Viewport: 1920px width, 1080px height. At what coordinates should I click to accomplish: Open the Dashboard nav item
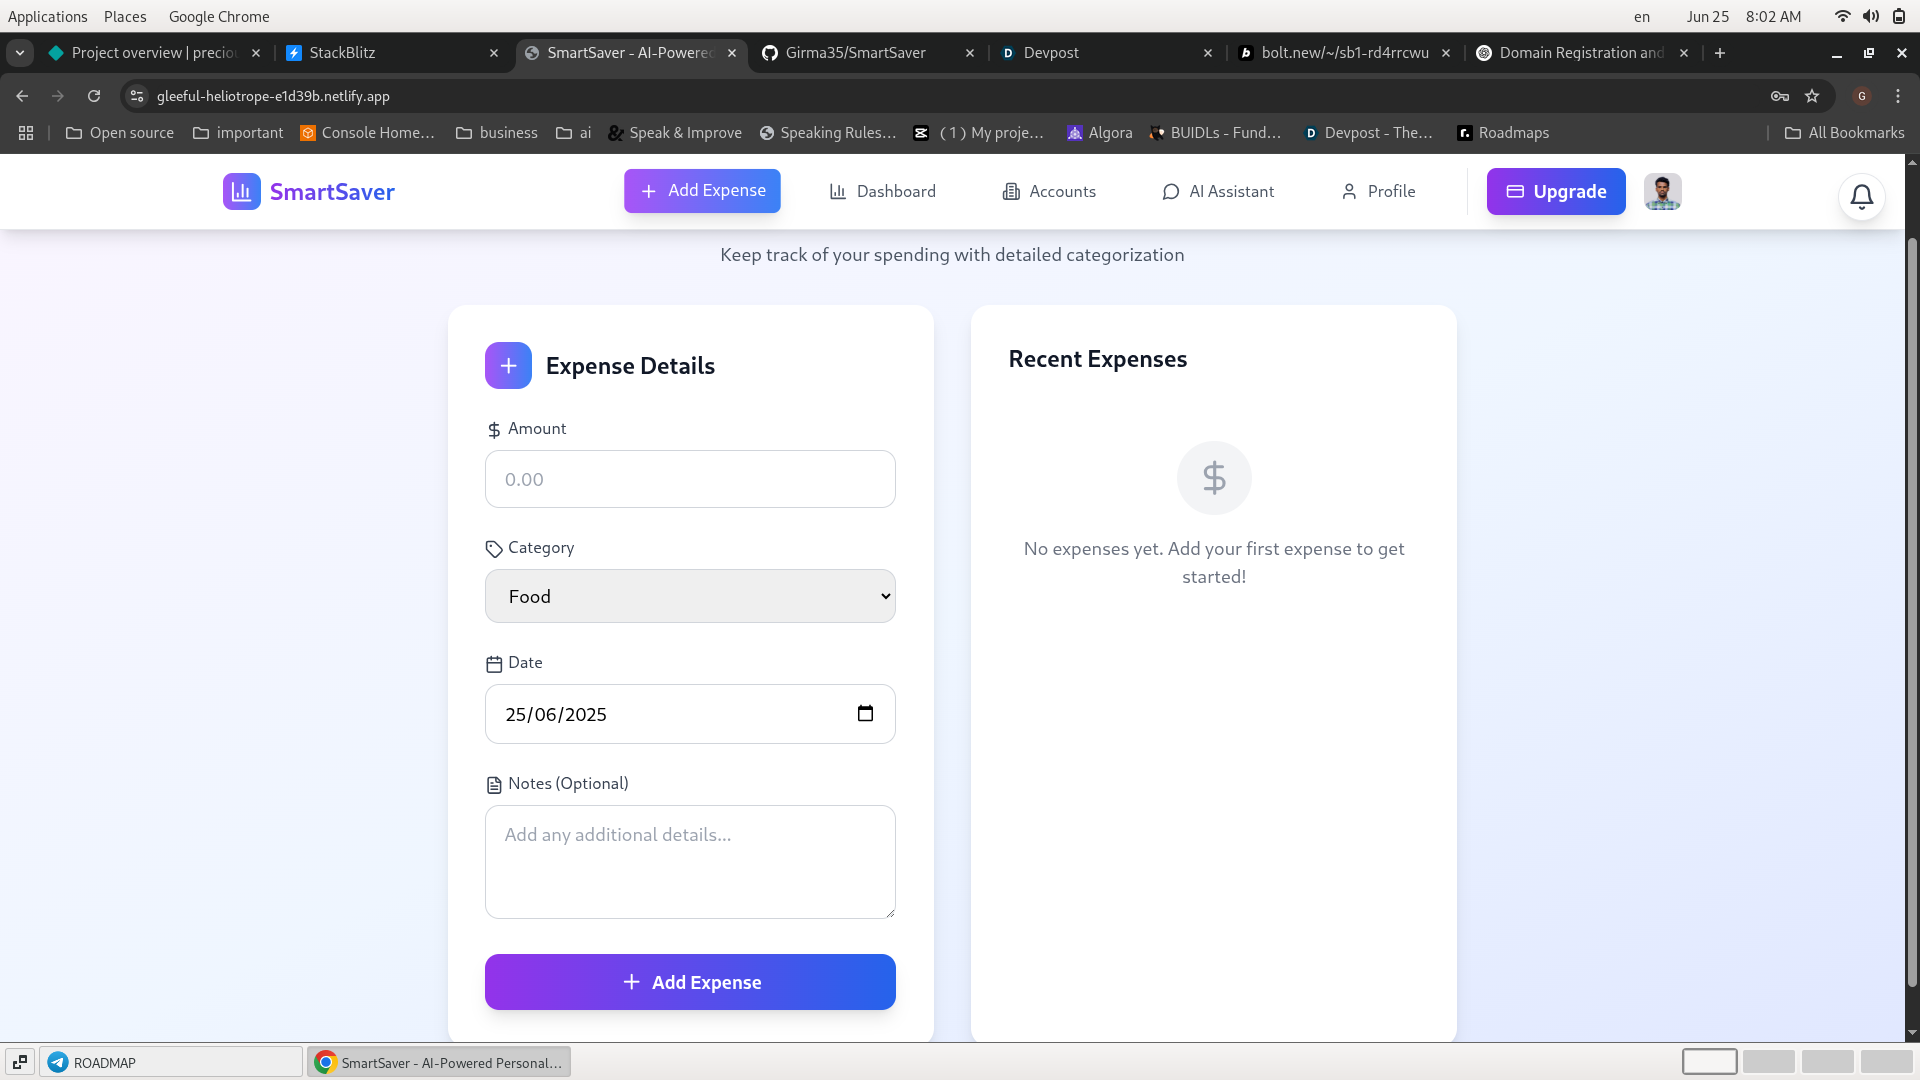(x=882, y=191)
